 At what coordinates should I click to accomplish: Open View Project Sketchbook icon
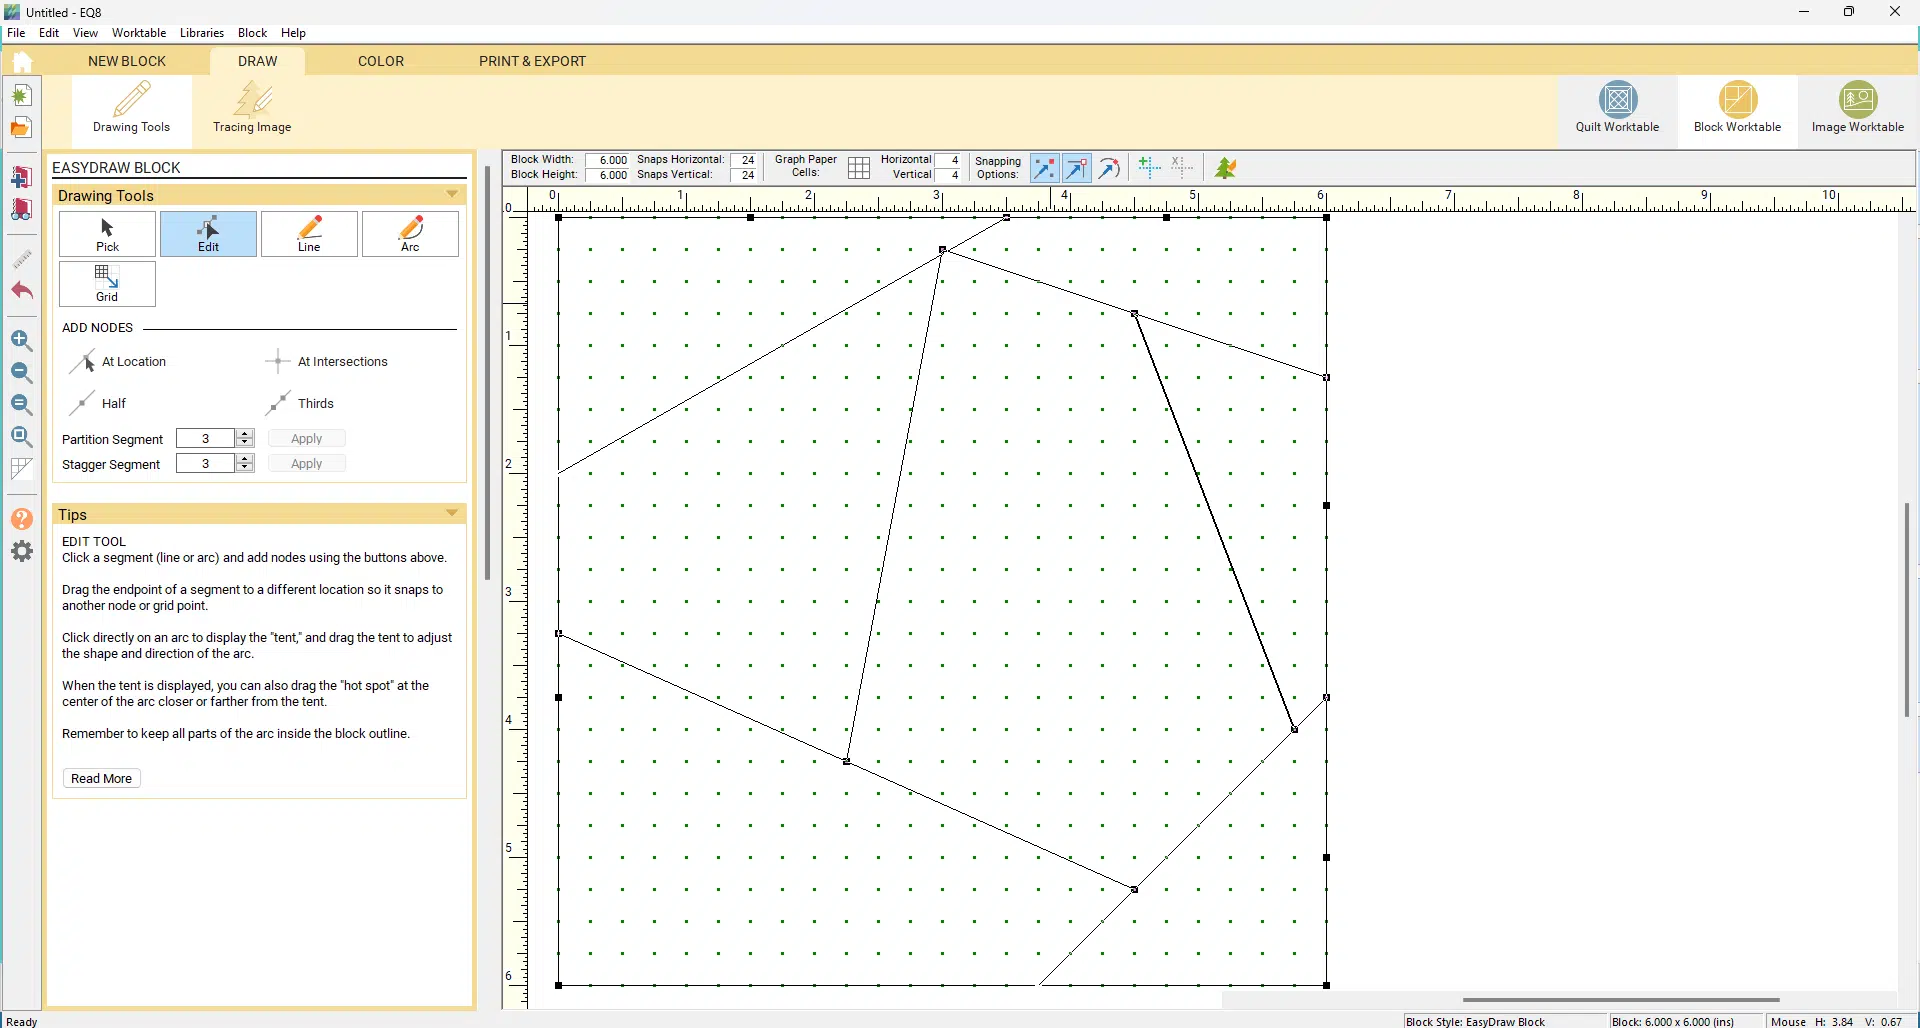coord(21,210)
